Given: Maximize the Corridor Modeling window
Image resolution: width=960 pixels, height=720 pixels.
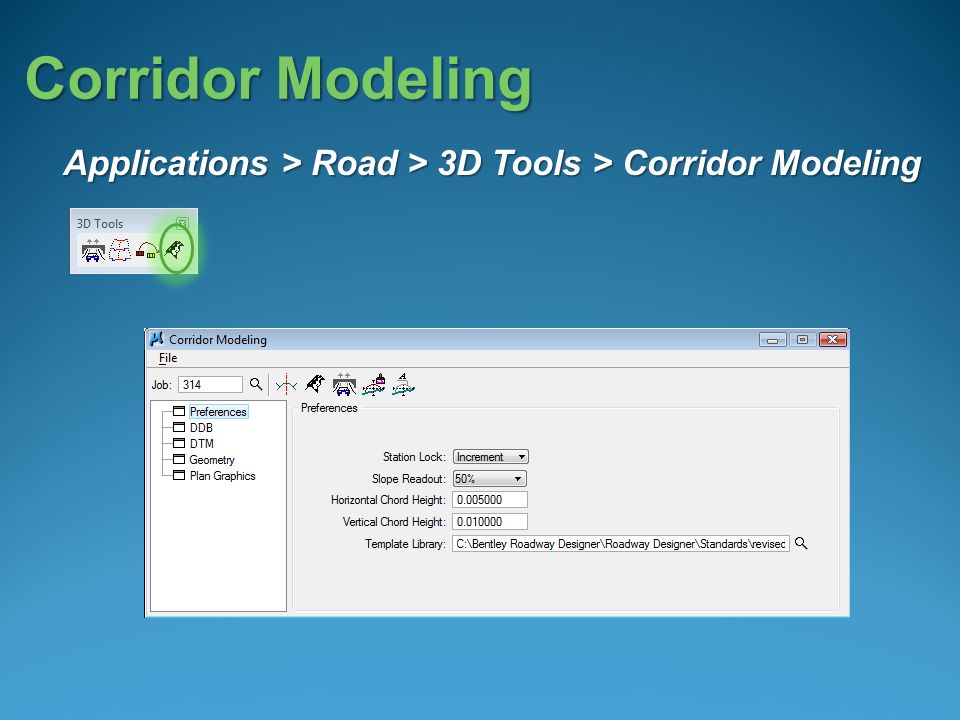Looking at the screenshot, I should [x=802, y=340].
